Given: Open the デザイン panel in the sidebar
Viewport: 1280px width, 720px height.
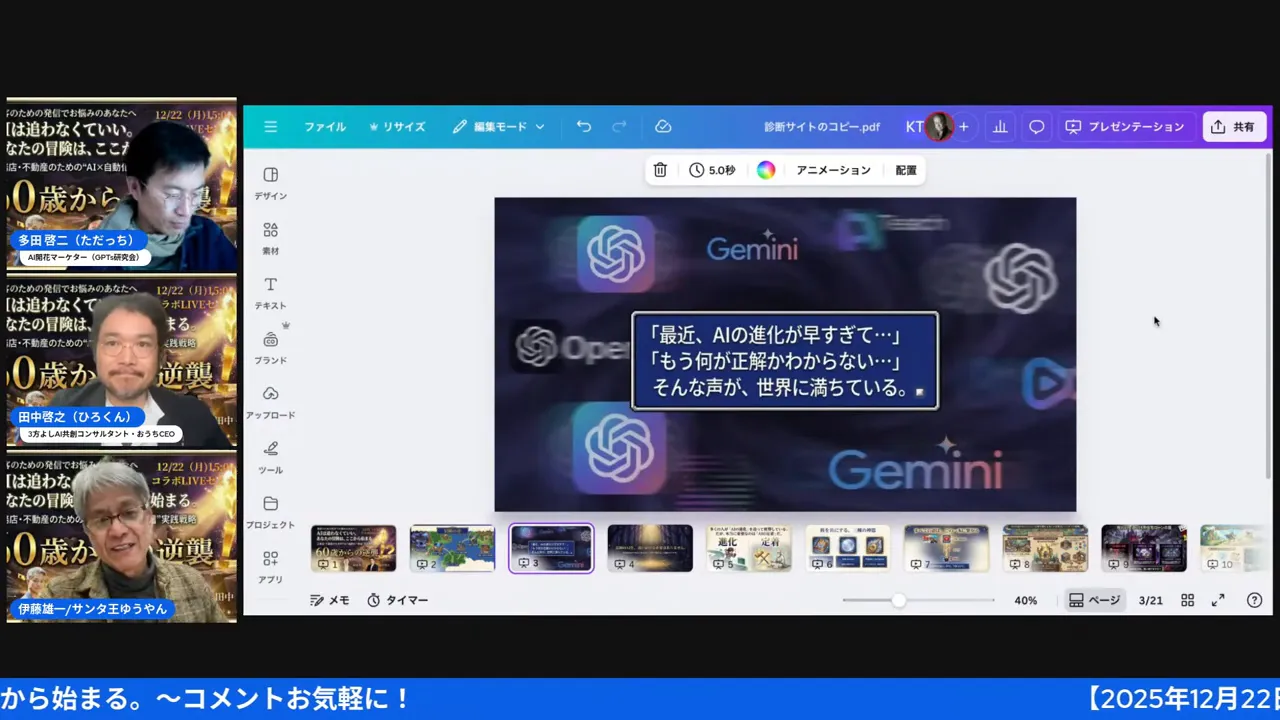Looking at the screenshot, I should click(x=270, y=180).
